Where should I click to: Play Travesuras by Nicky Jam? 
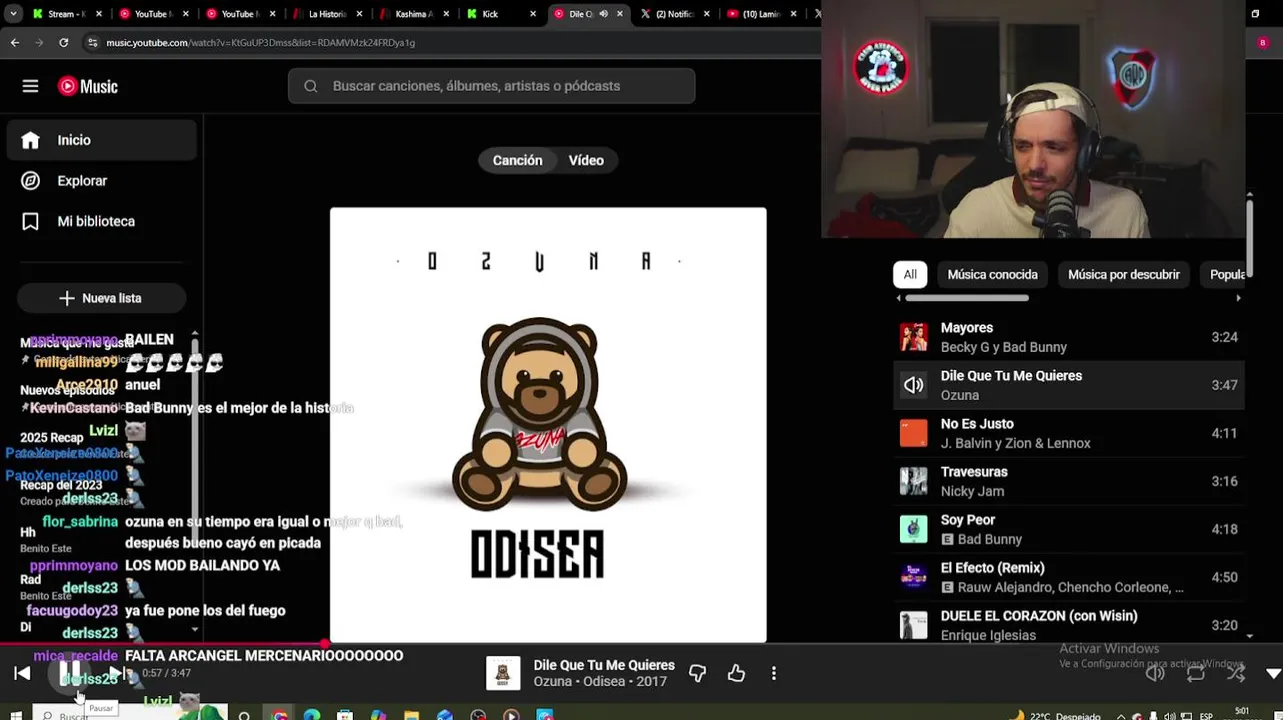[1068, 481]
